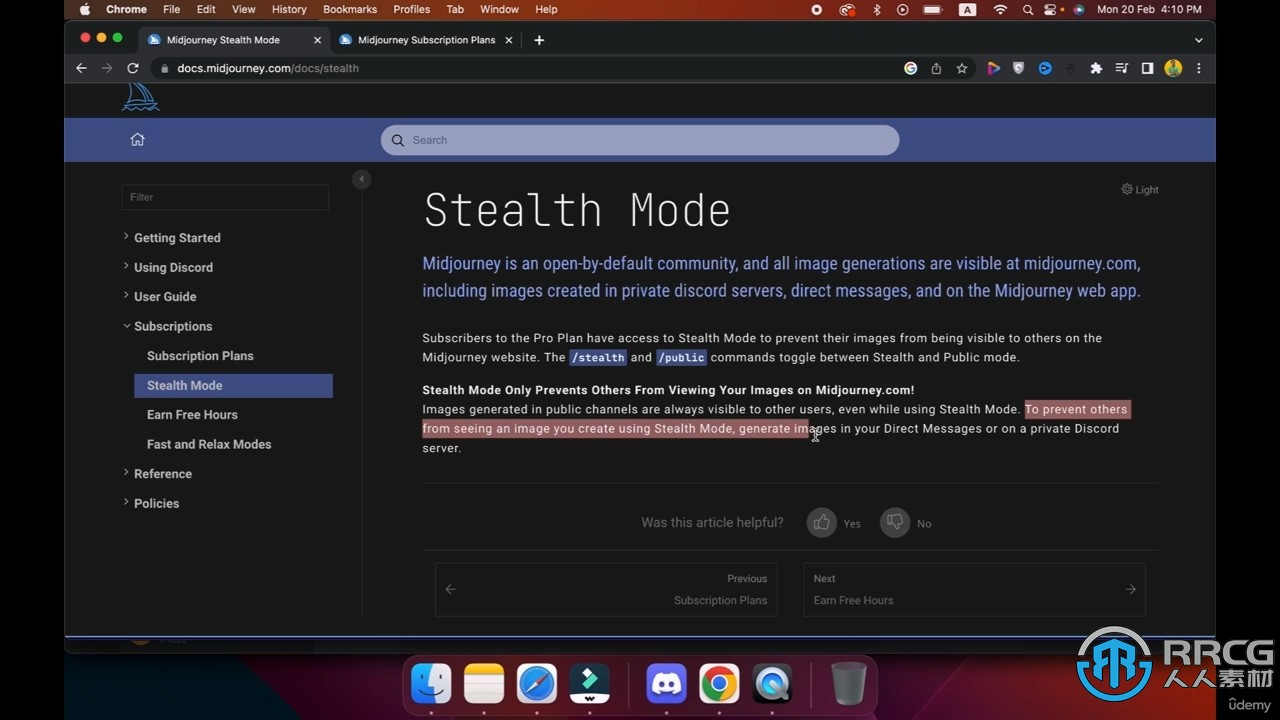Go to Previous article Subscription Plans
This screenshot has width=1280, height=720.
(x=606, y=589)
